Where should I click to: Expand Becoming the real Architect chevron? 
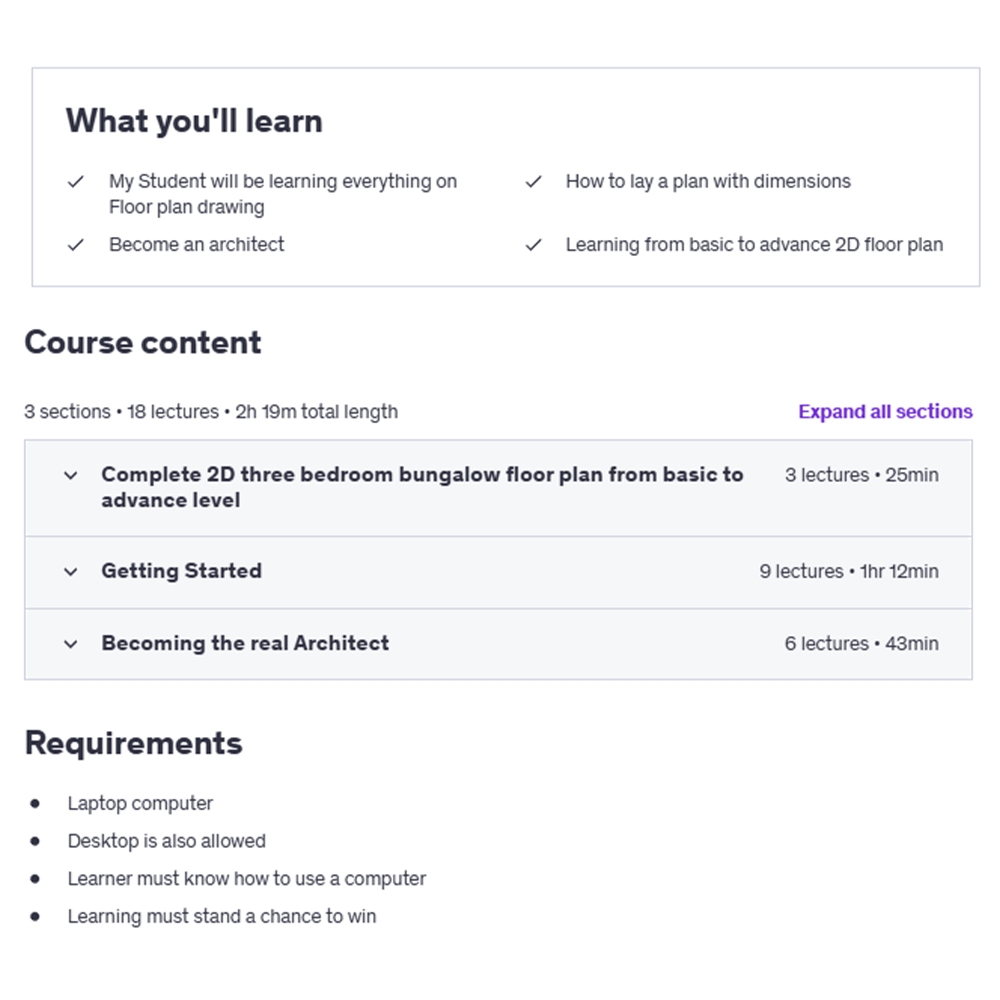70,644
